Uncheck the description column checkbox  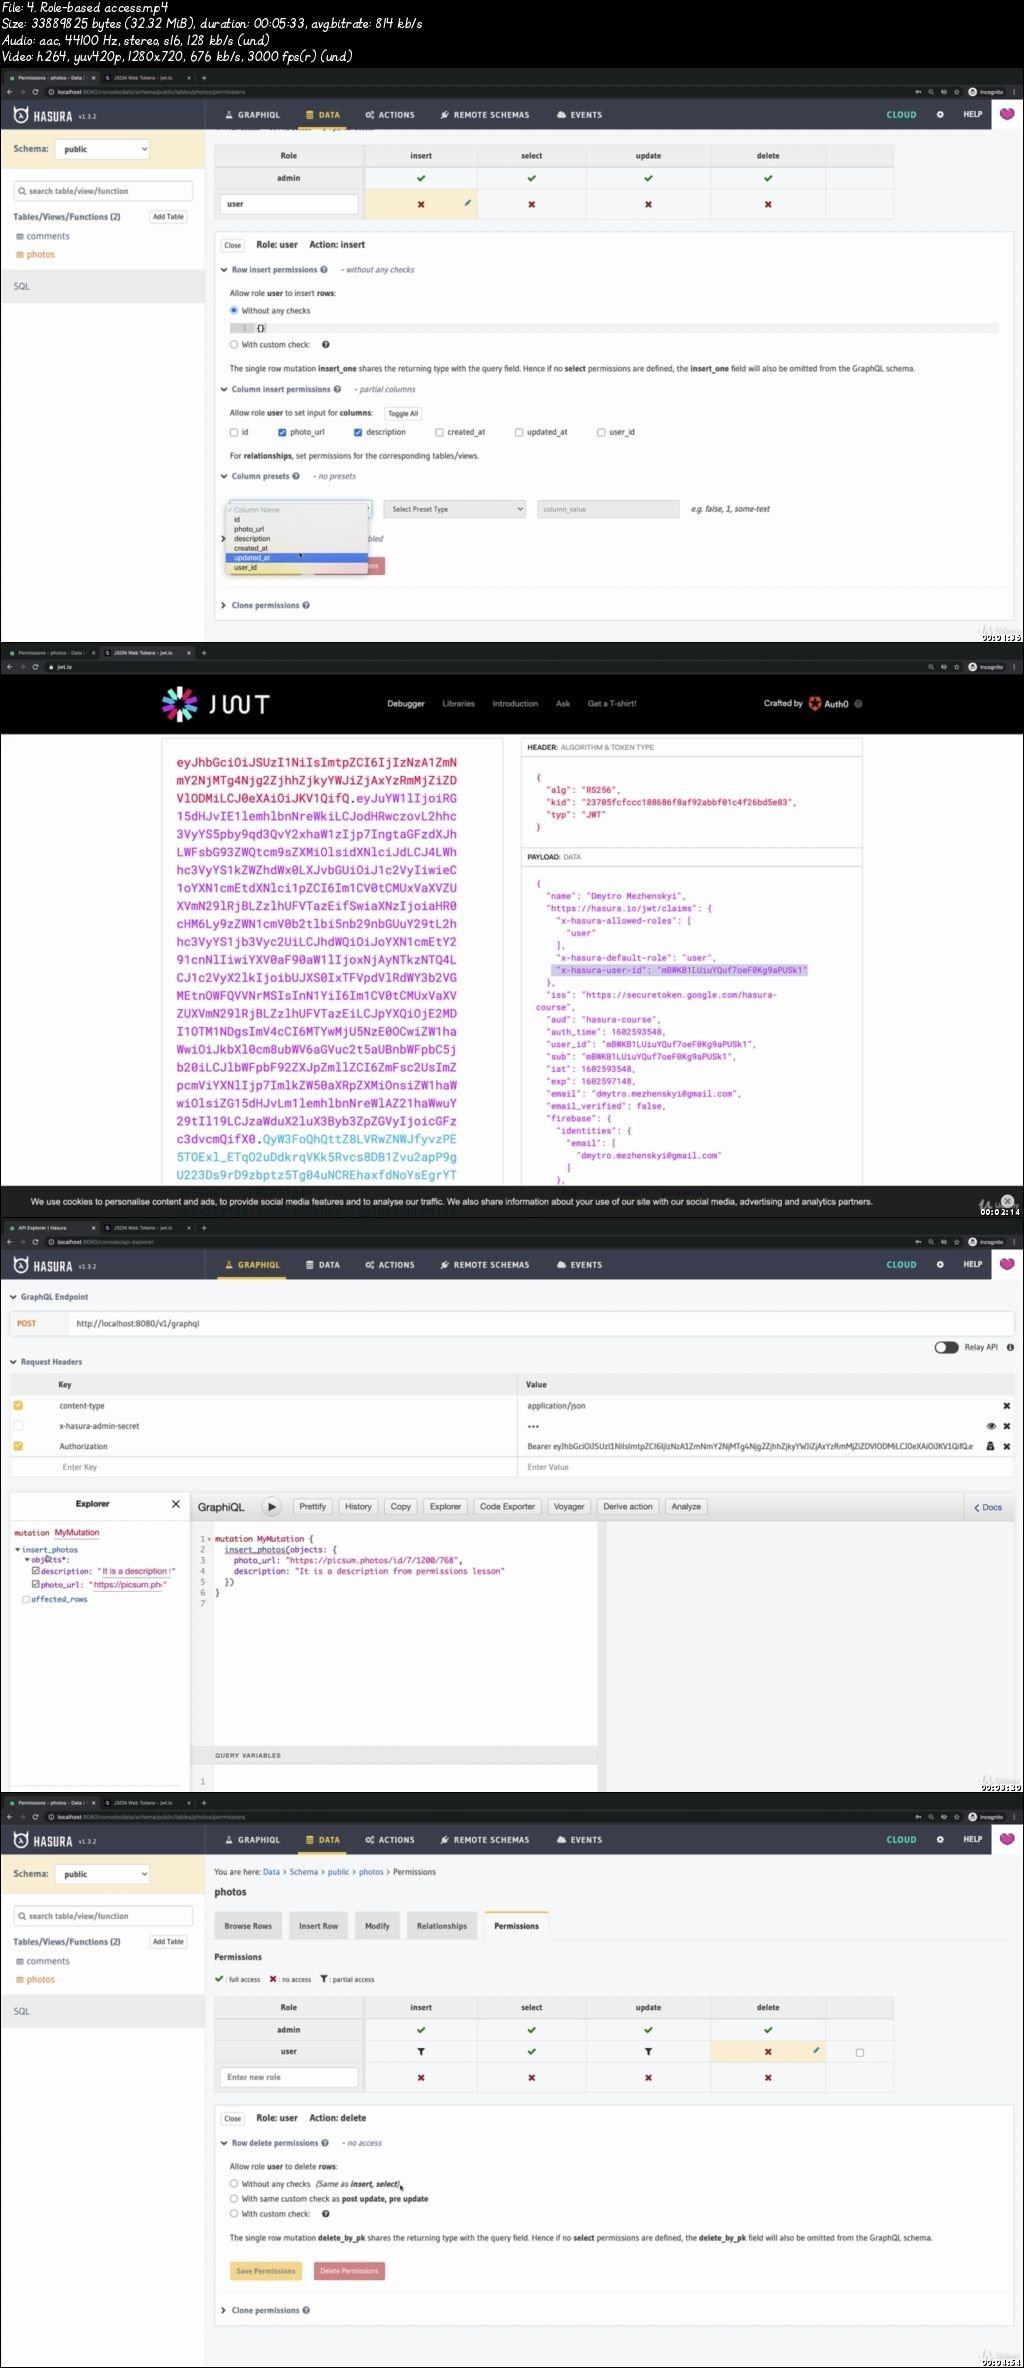pyautogui.click(x=357, y=432)
